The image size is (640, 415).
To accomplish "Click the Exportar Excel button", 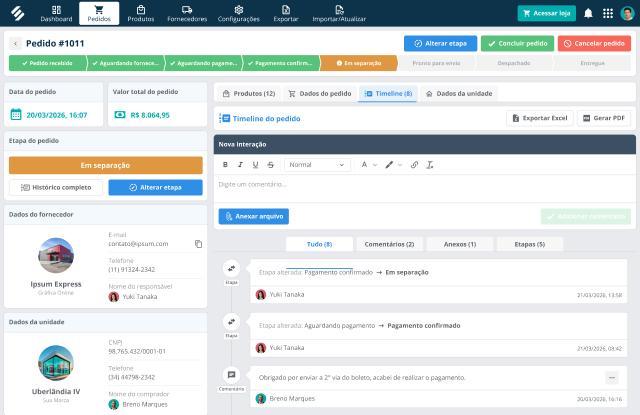I will (x=540, y=118).
